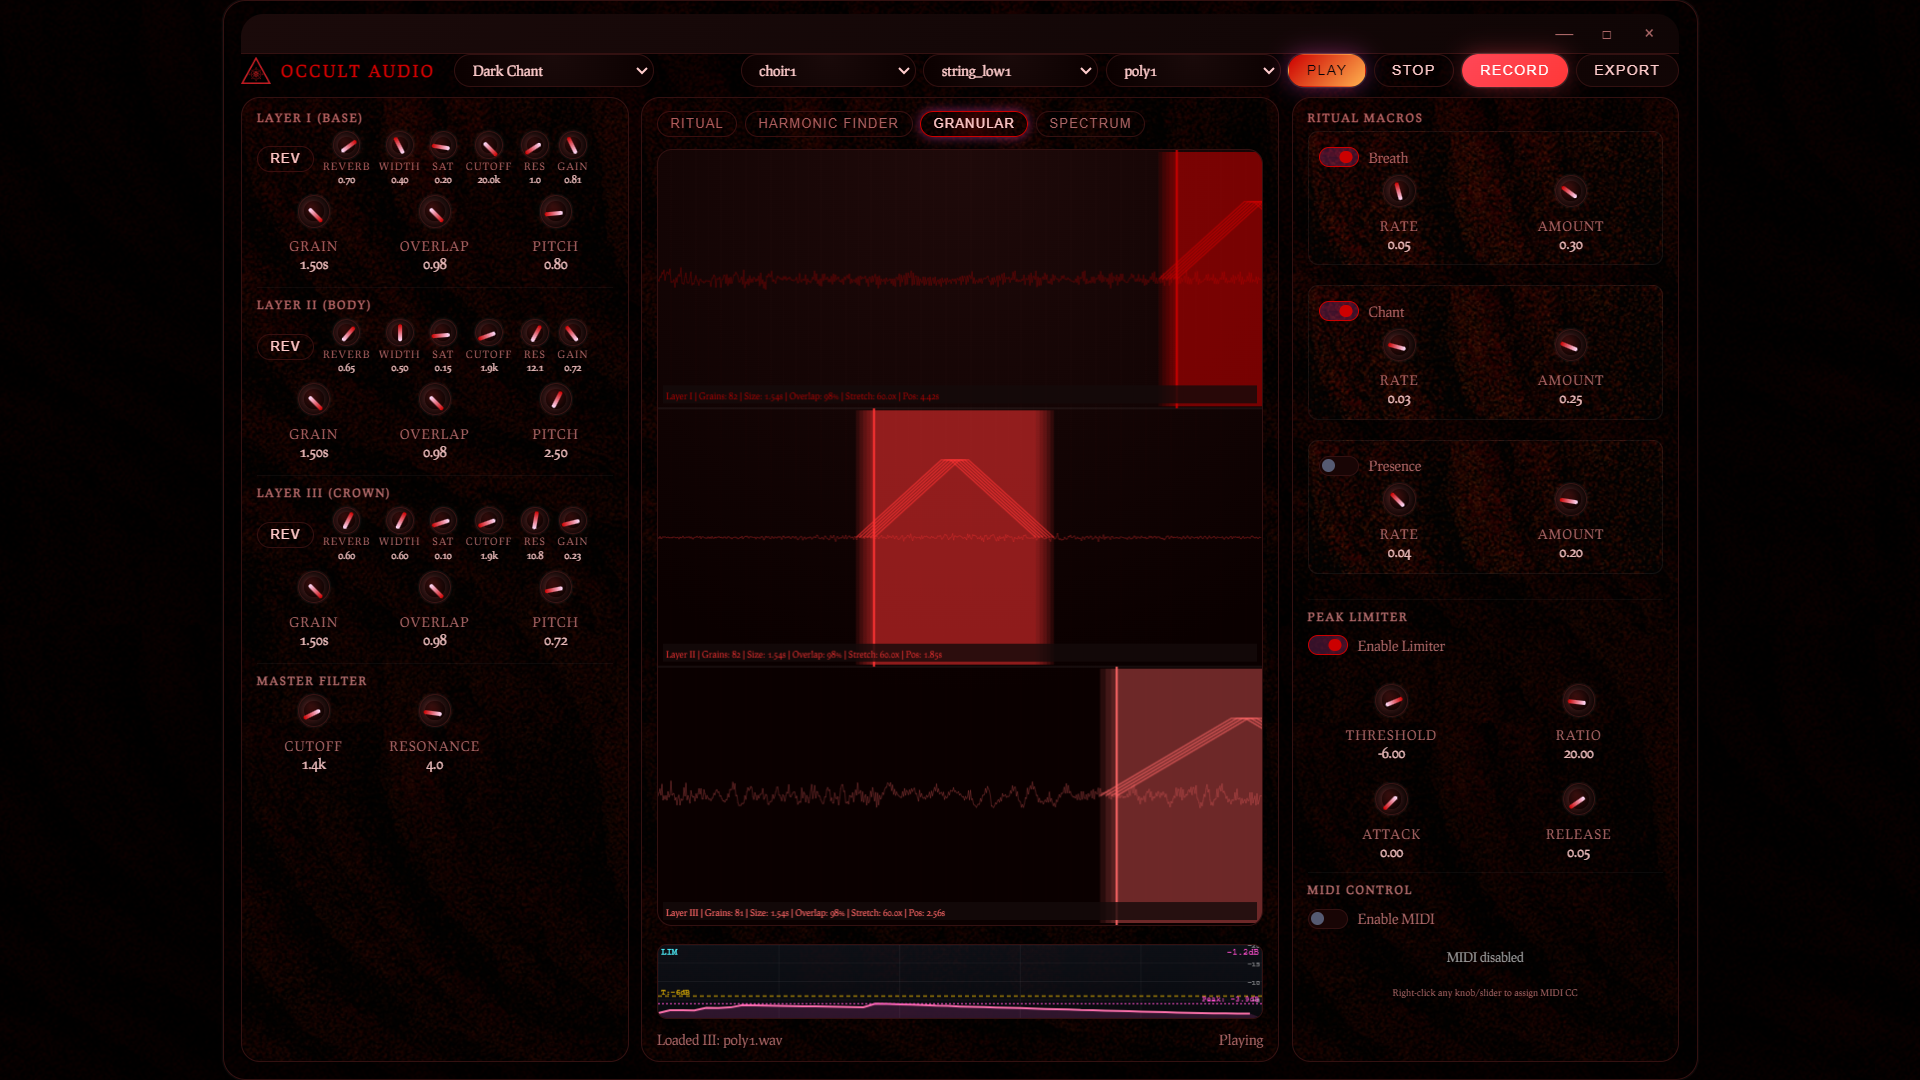Open the Spectrum view
1920x1080 pixels.
pos(1089,123)
